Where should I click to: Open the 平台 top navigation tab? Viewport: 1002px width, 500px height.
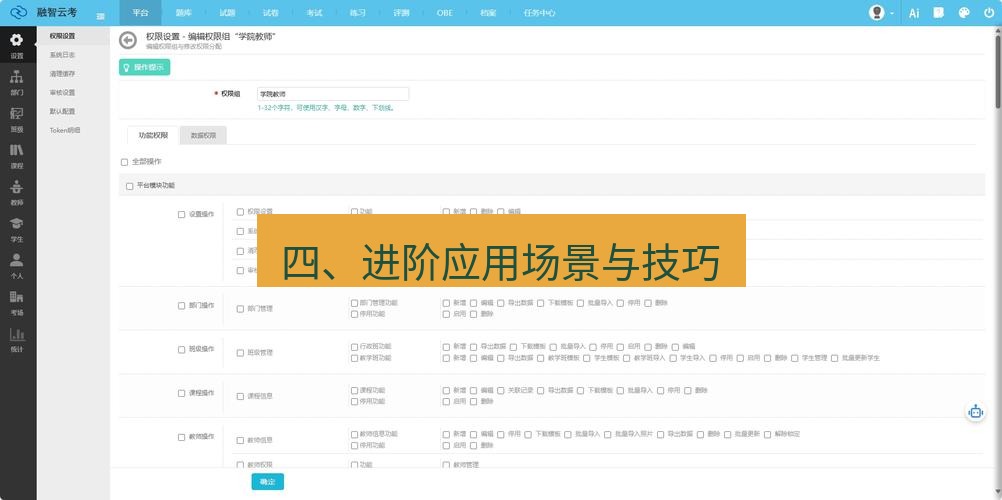point(141,13)
